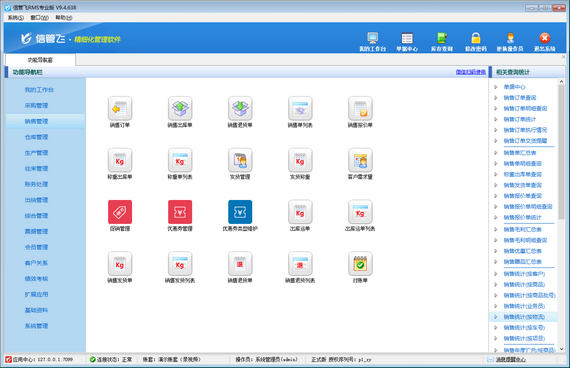Screen dimensions: 570x368
Task: Expand the 销售订单查询 arrow in right panel
Action: pyautogui.click(x=495, y=97)
